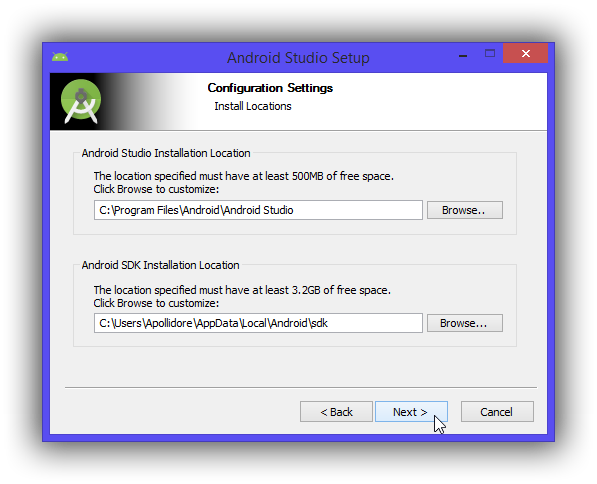Click the '3.2GB of free space' text
Screen dimensions: 597x484
[341, 290]
